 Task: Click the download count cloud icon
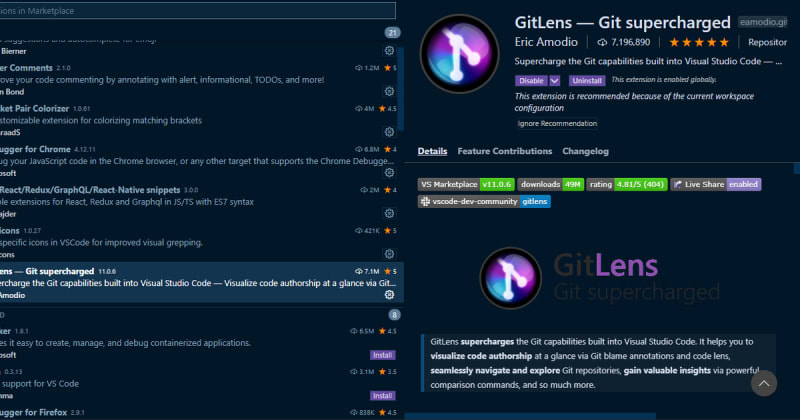click(602, 43)
